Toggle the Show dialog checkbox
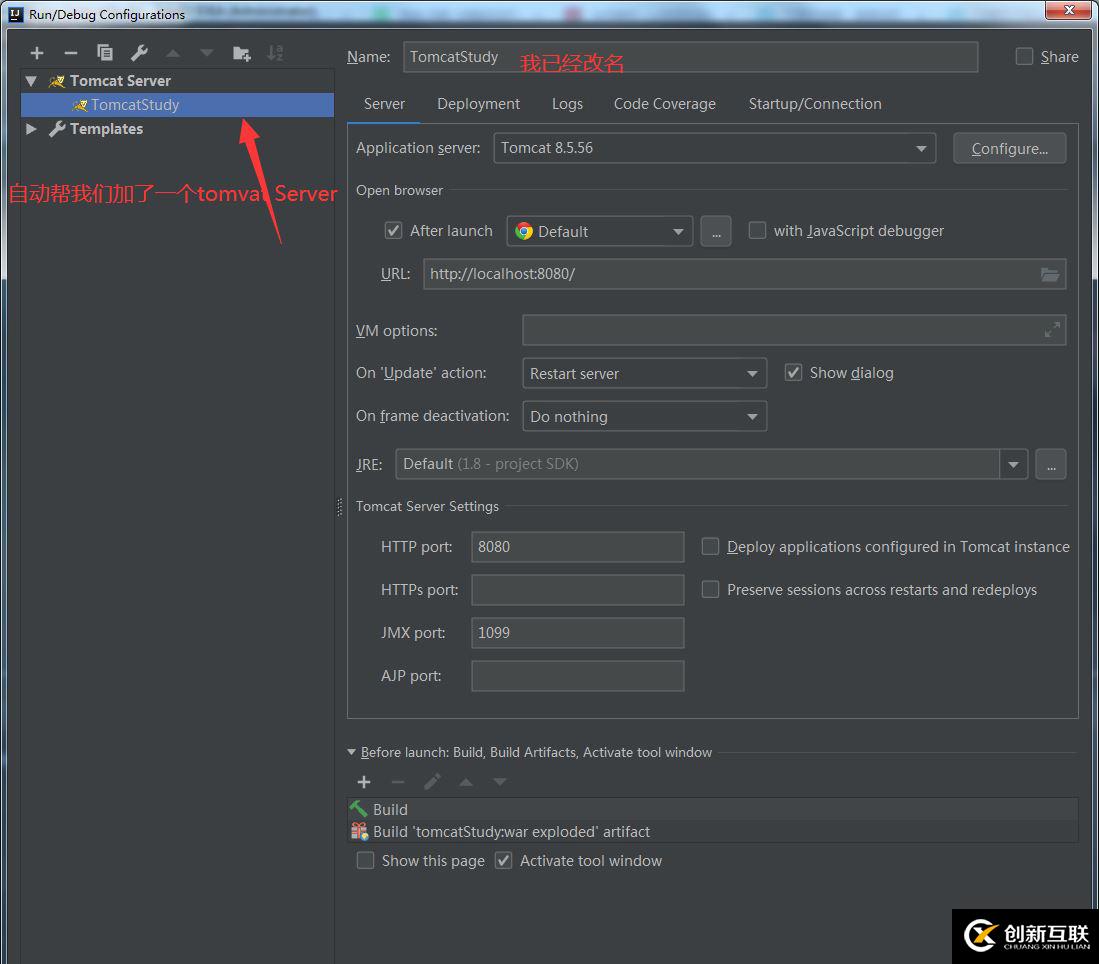 (x=793, y=373)
